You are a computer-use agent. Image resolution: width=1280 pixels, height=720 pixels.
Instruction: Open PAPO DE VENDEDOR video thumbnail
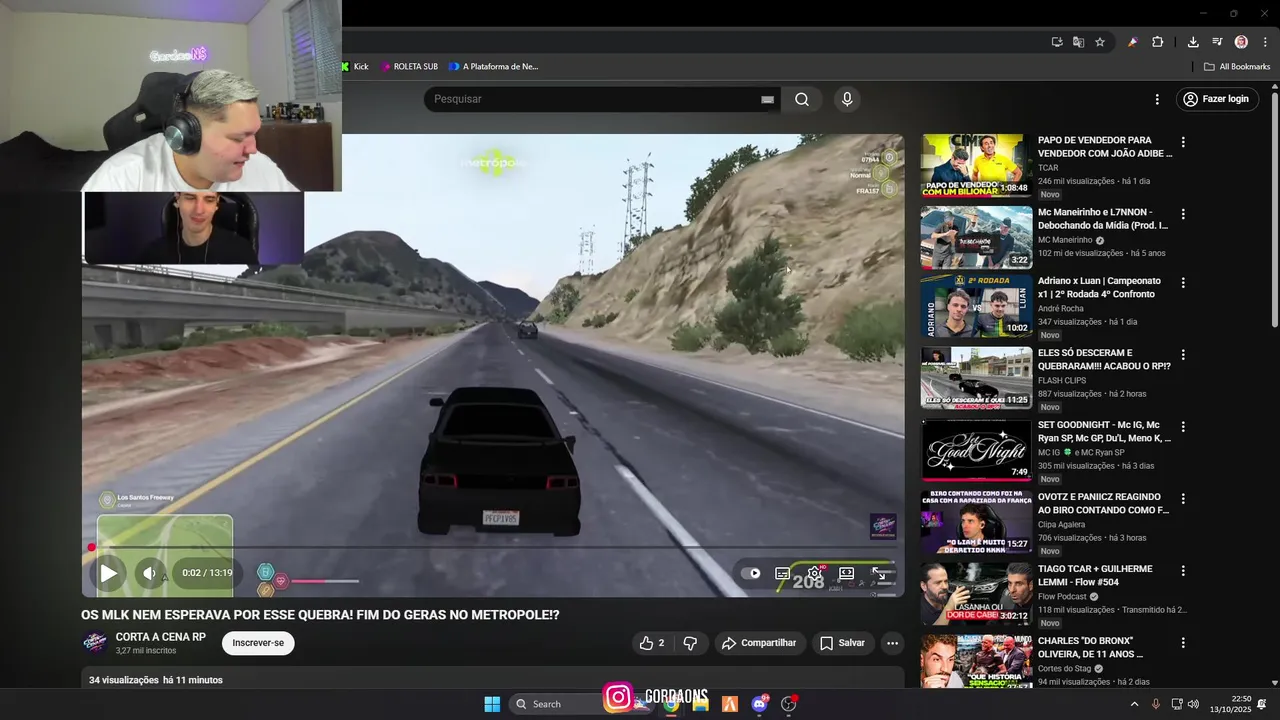point(976,165)
